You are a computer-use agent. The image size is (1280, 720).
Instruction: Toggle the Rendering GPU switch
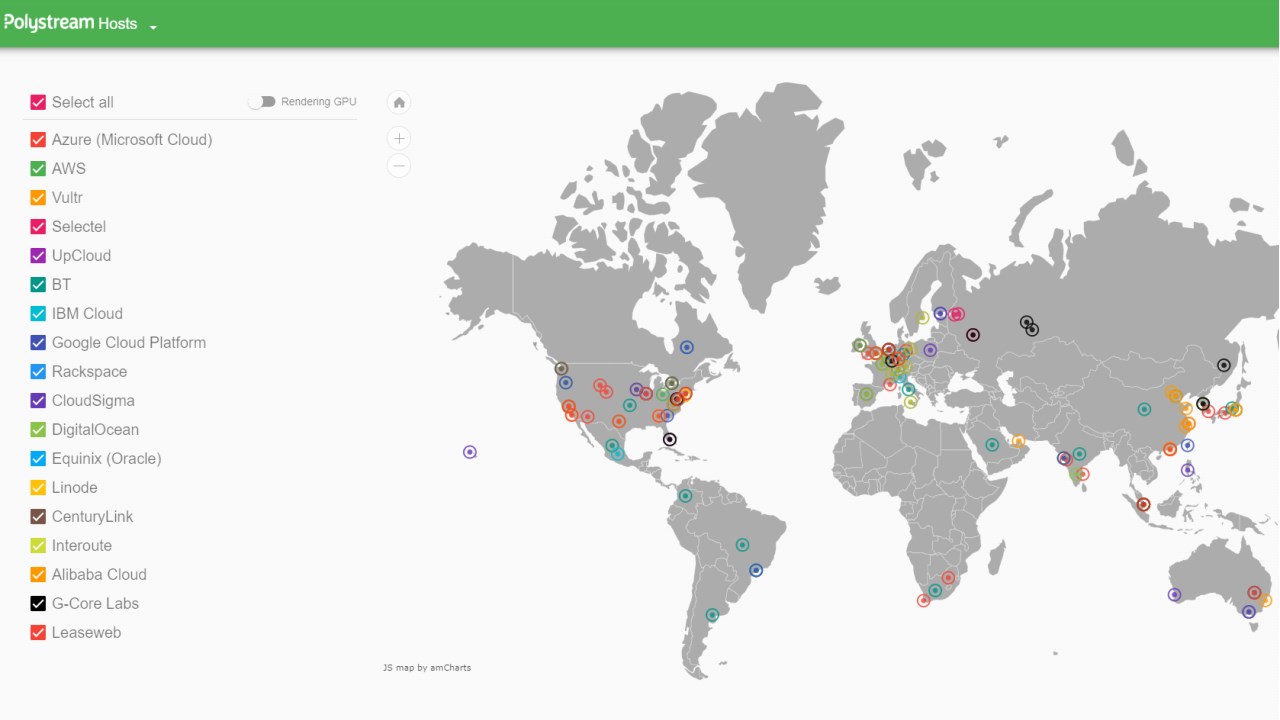point(262,102)
